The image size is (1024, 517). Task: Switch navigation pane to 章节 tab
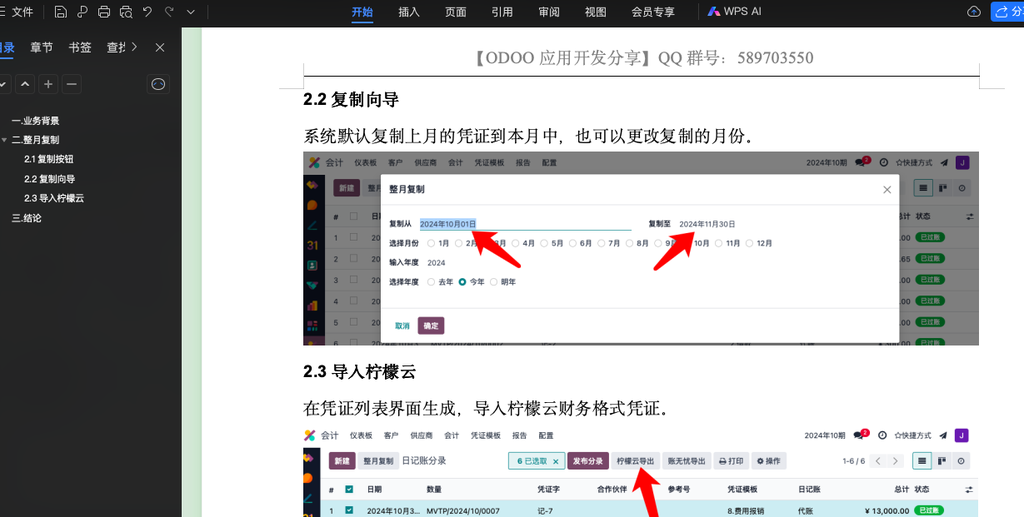coord(41,47)
